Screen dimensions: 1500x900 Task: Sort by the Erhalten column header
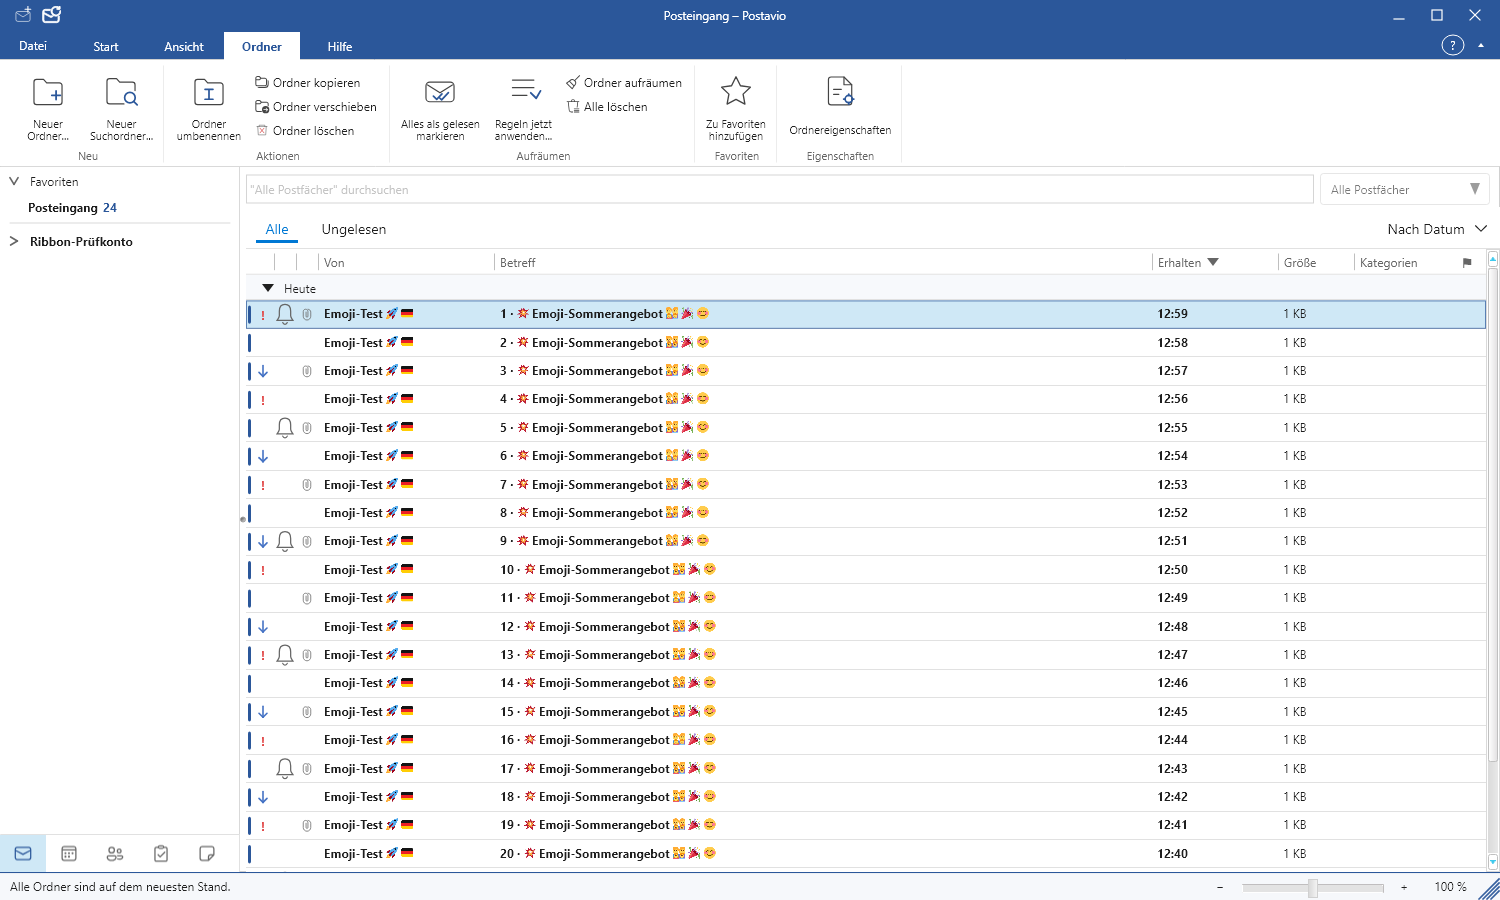click(1188, 263)
